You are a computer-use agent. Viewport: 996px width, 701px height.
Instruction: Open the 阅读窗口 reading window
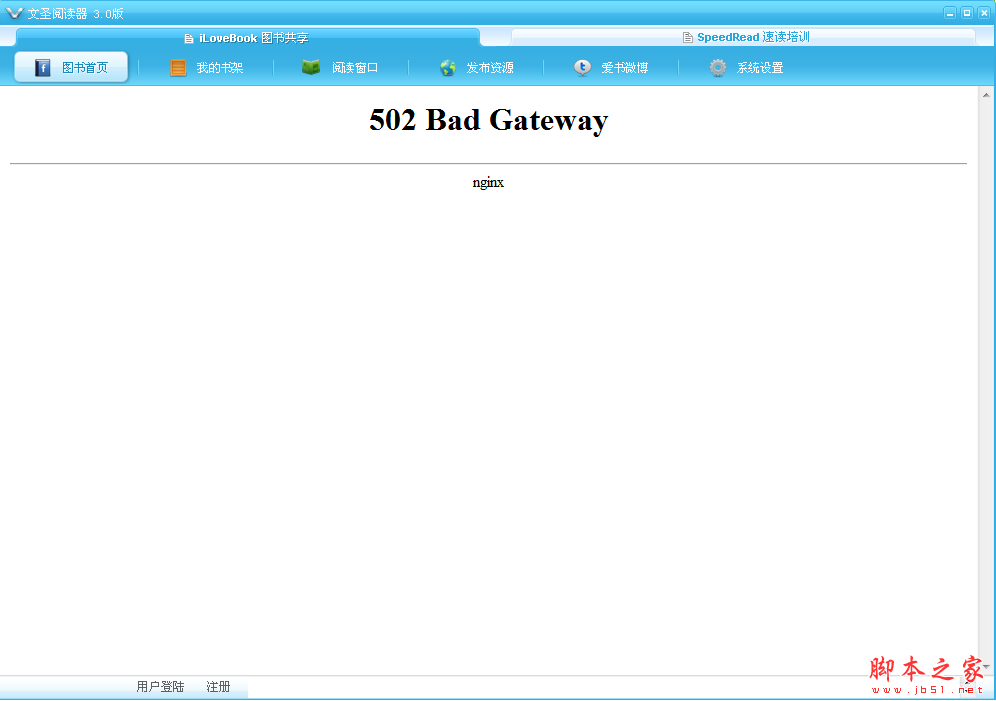click(355, 67)
